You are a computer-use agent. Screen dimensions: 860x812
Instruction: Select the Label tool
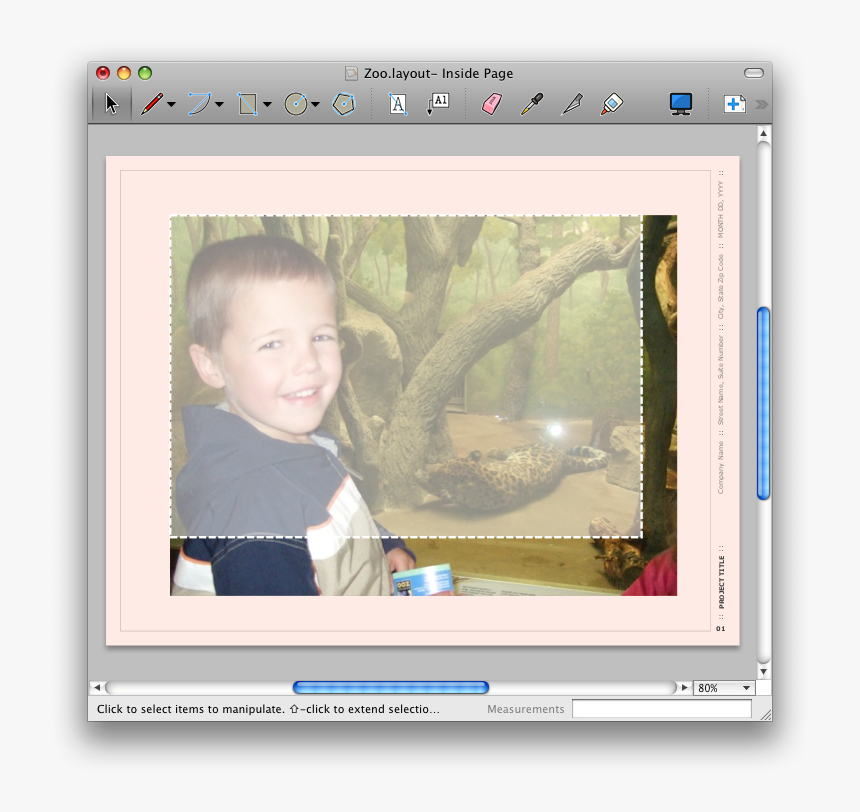tap(438, 104)
